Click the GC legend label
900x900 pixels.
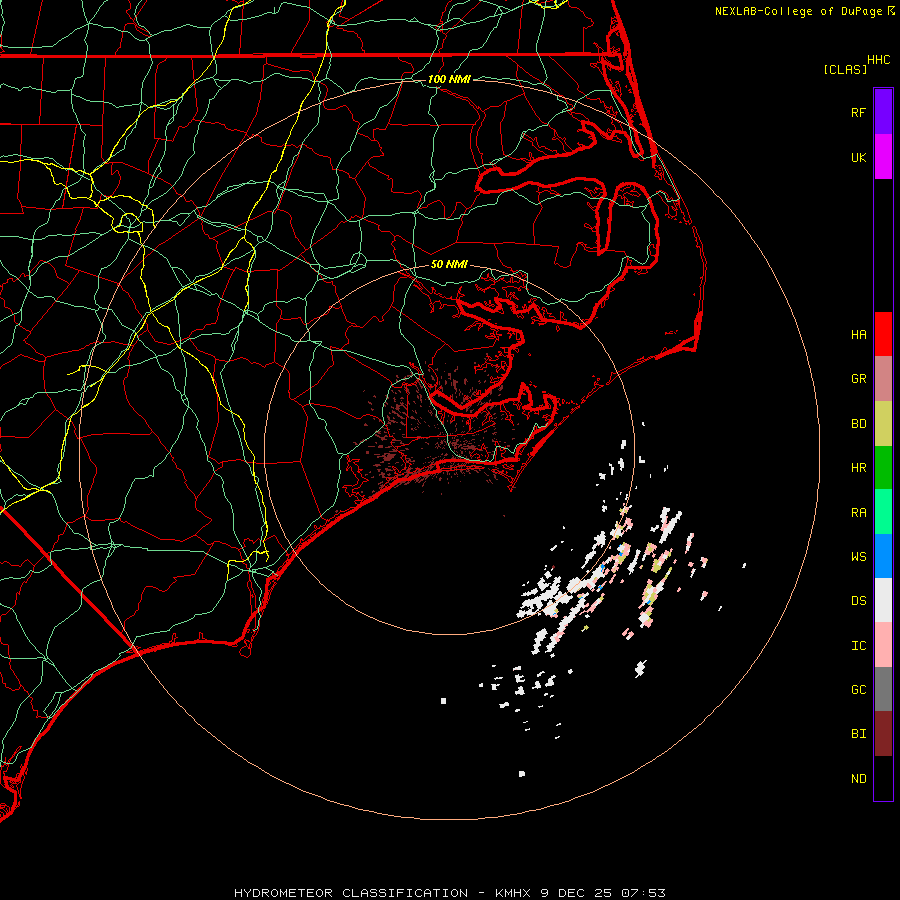pos(858,689)
